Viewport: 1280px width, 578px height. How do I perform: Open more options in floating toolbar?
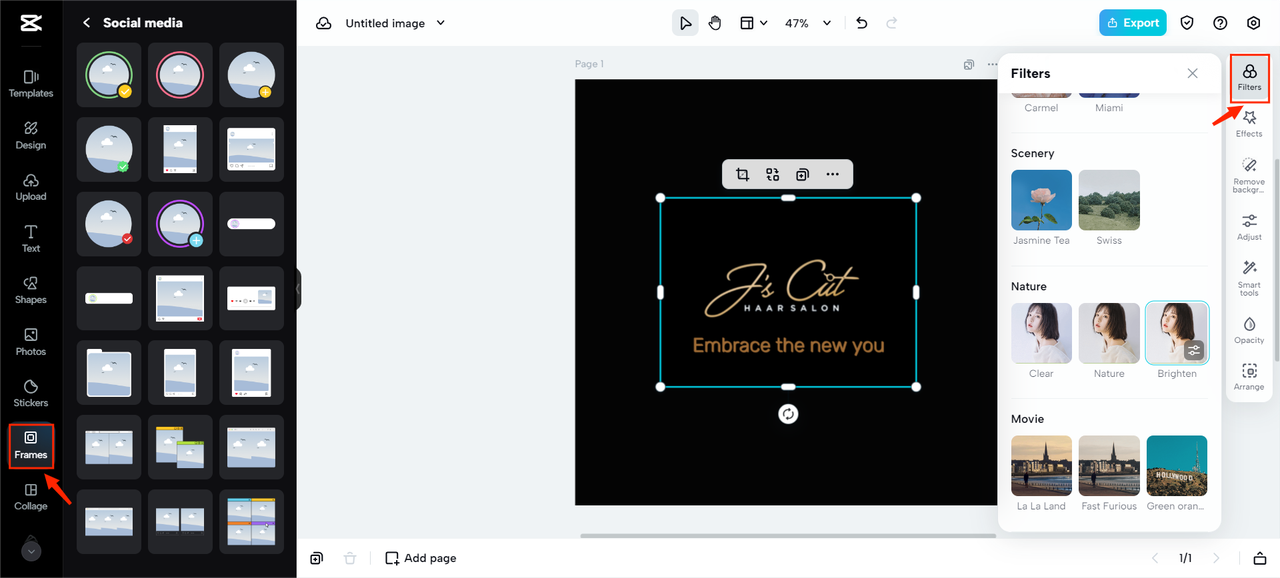(832, 174)
